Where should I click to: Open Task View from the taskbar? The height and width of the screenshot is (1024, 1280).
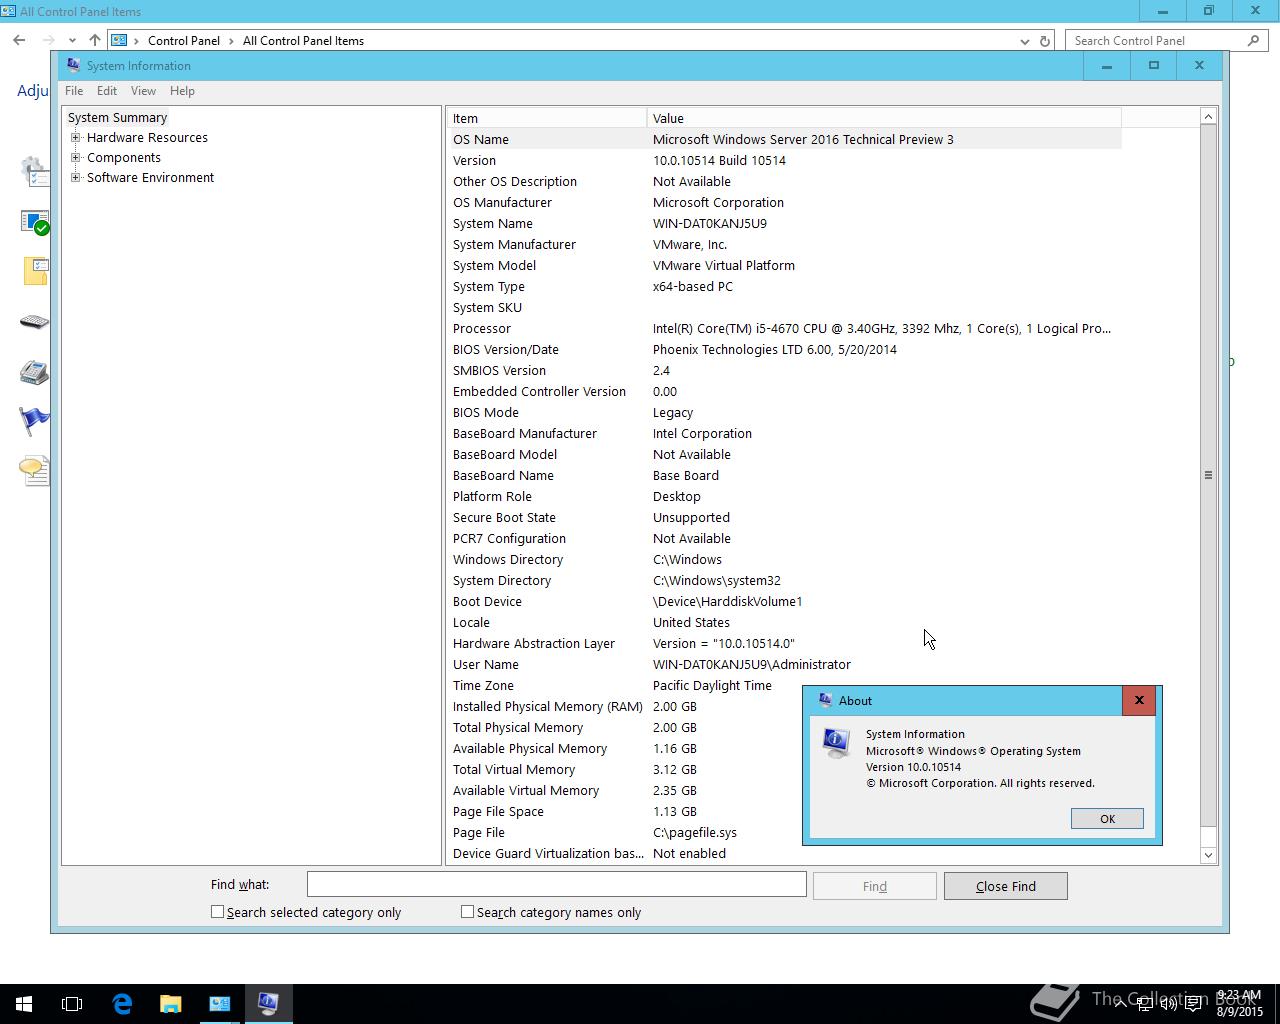pos(72,1004)
